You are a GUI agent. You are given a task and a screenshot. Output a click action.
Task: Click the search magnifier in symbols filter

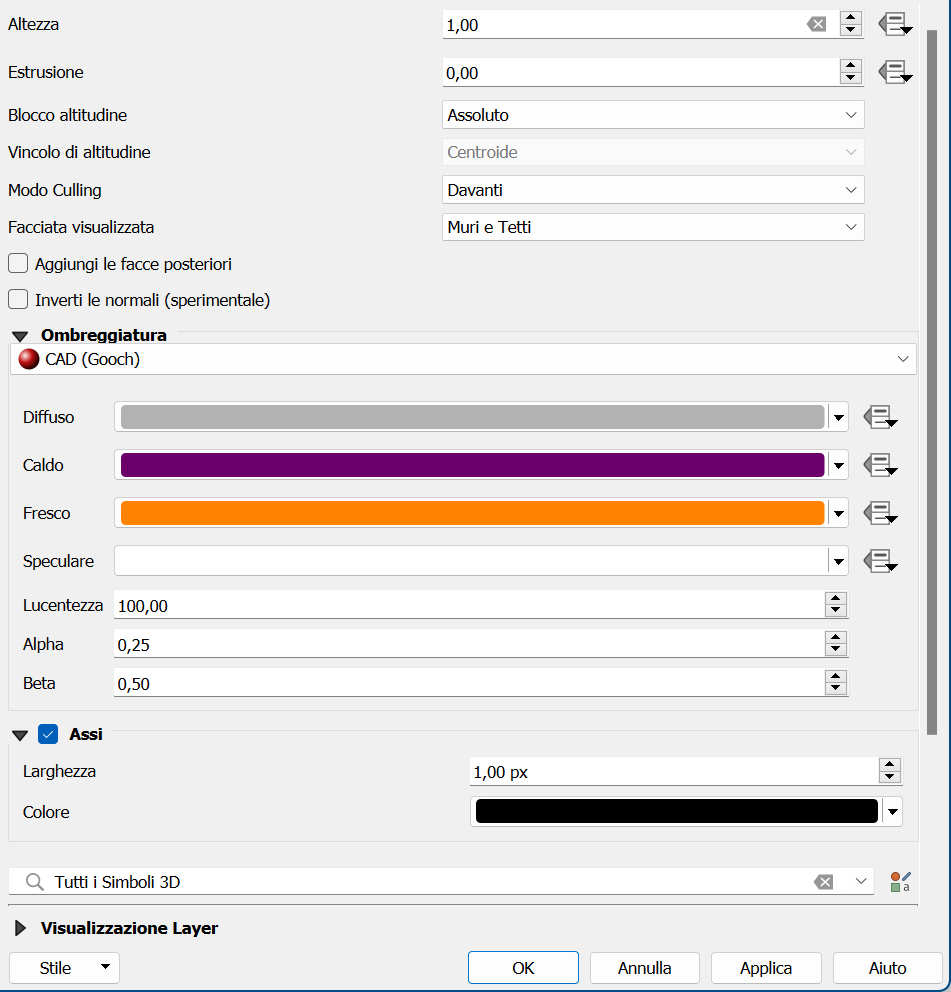point(34,882)
